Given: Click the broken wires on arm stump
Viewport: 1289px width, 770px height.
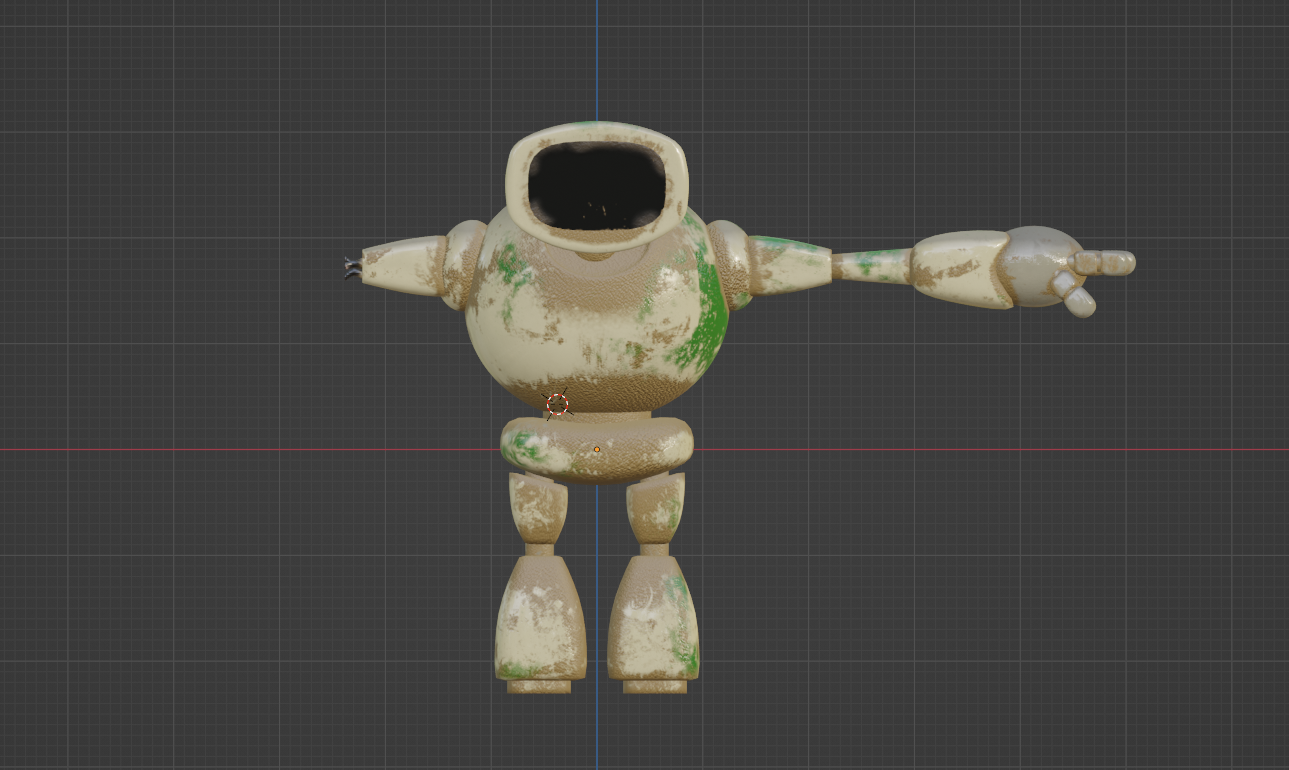Looking at the screenshot, I should pos(353,267).
